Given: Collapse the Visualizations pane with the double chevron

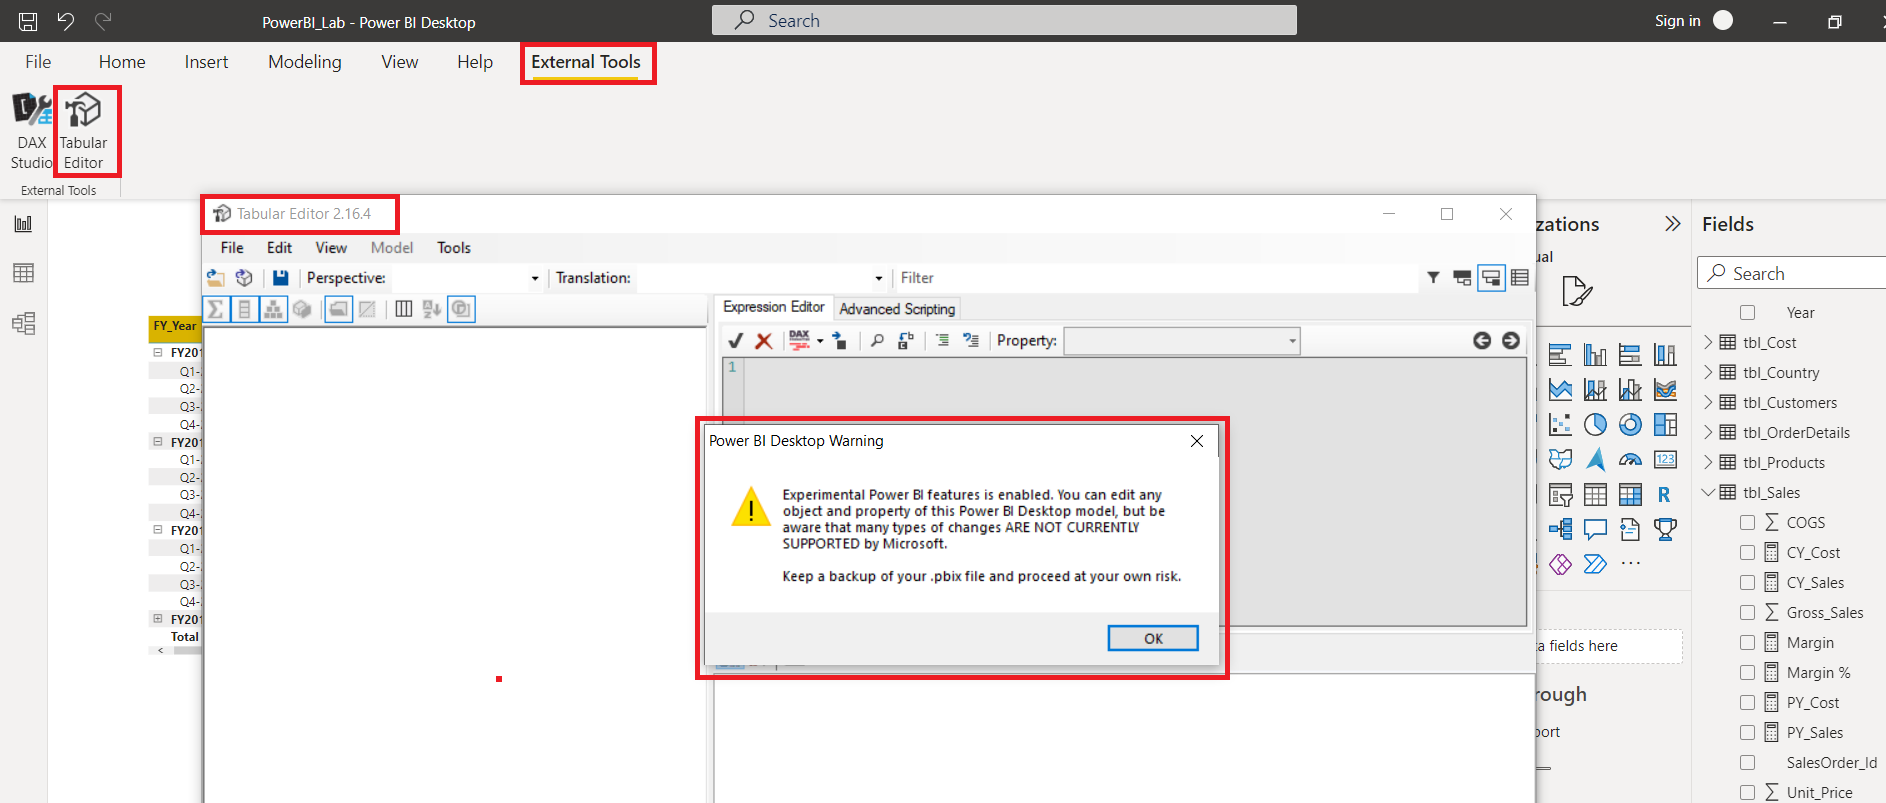Looking at the screenshot, I should [x=1672, y=224].
